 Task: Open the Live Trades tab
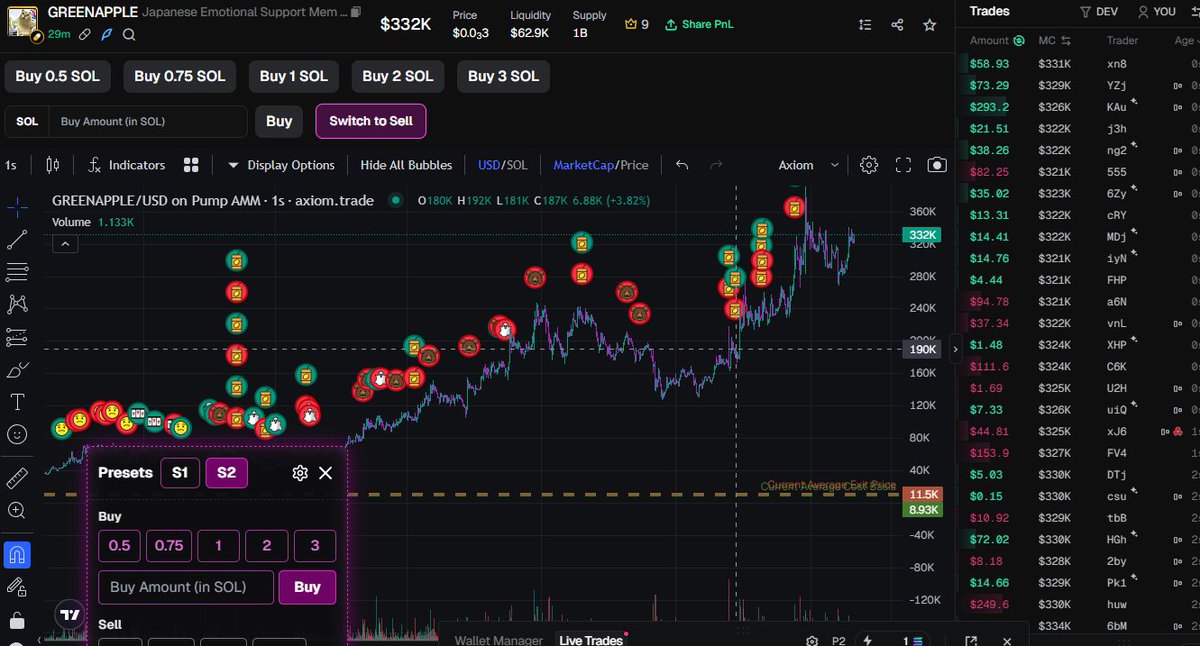click(x=592, y=639)
